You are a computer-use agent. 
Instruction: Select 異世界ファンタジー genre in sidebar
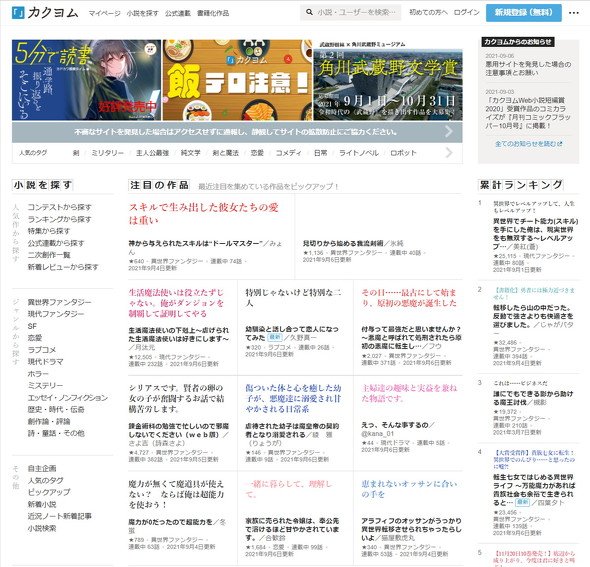pos(59,302)
